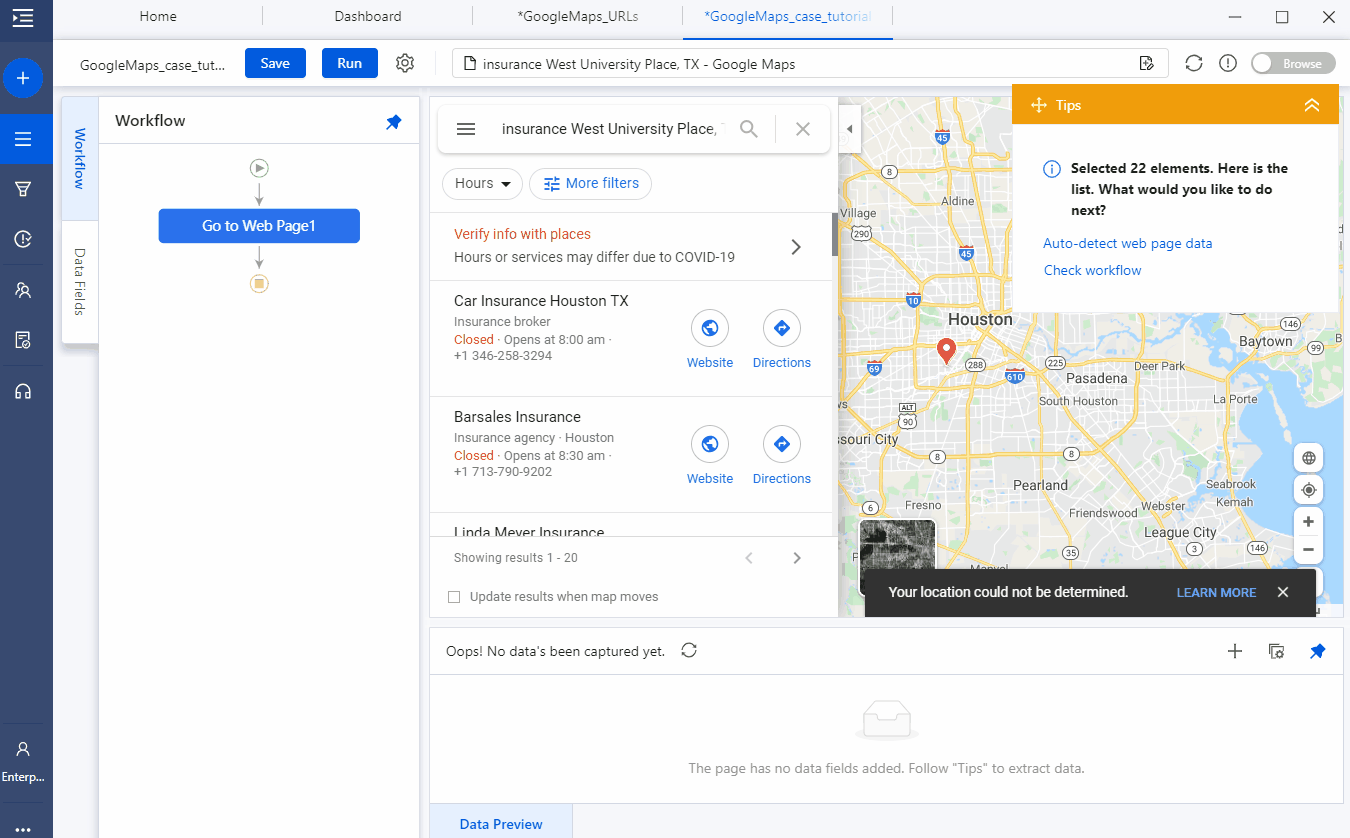1350x838 pixels.
Task: Run the task
Action: 349,63
